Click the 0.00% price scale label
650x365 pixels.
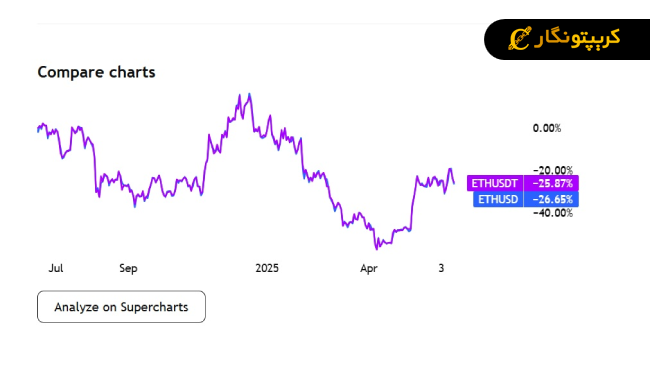tap(547, 128)
